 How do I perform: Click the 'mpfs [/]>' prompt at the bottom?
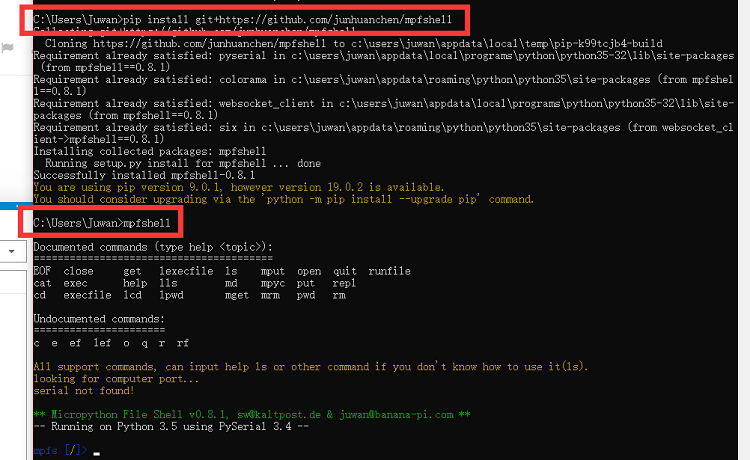click(x=60, y=450)
